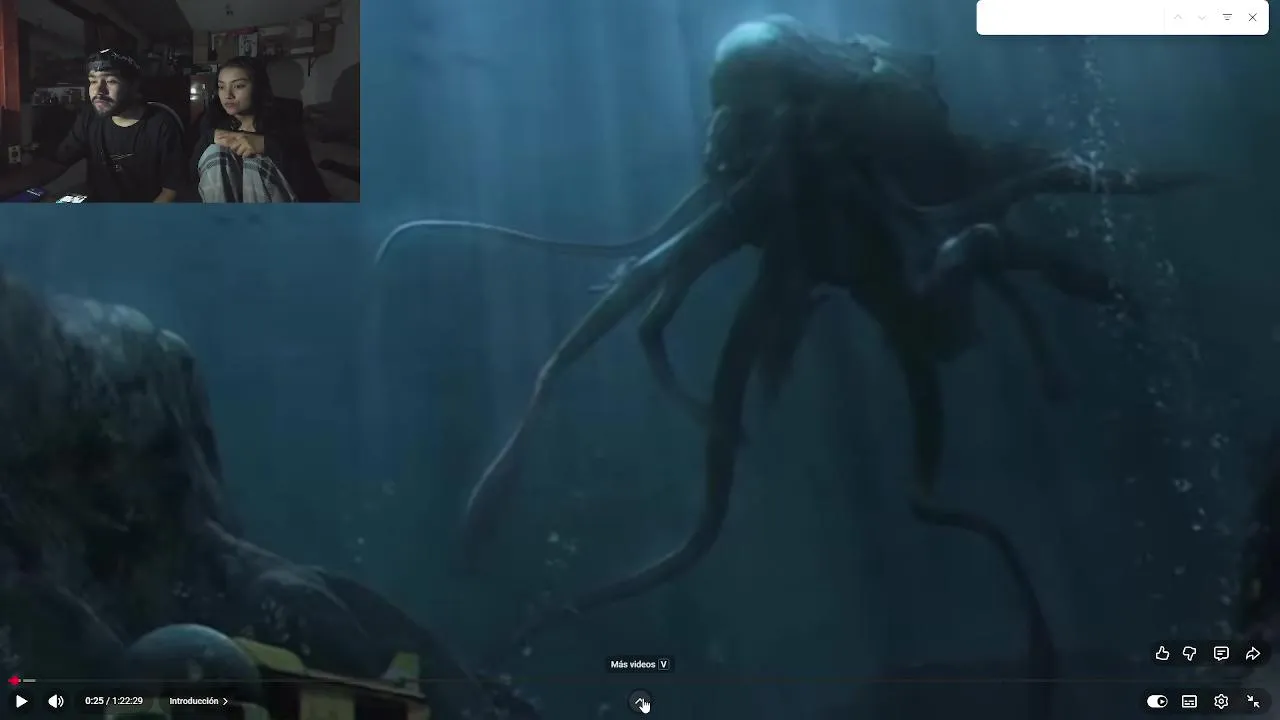Click inside the find bar text field
Screen dimensions: 1280x720
pos(1072,18)
